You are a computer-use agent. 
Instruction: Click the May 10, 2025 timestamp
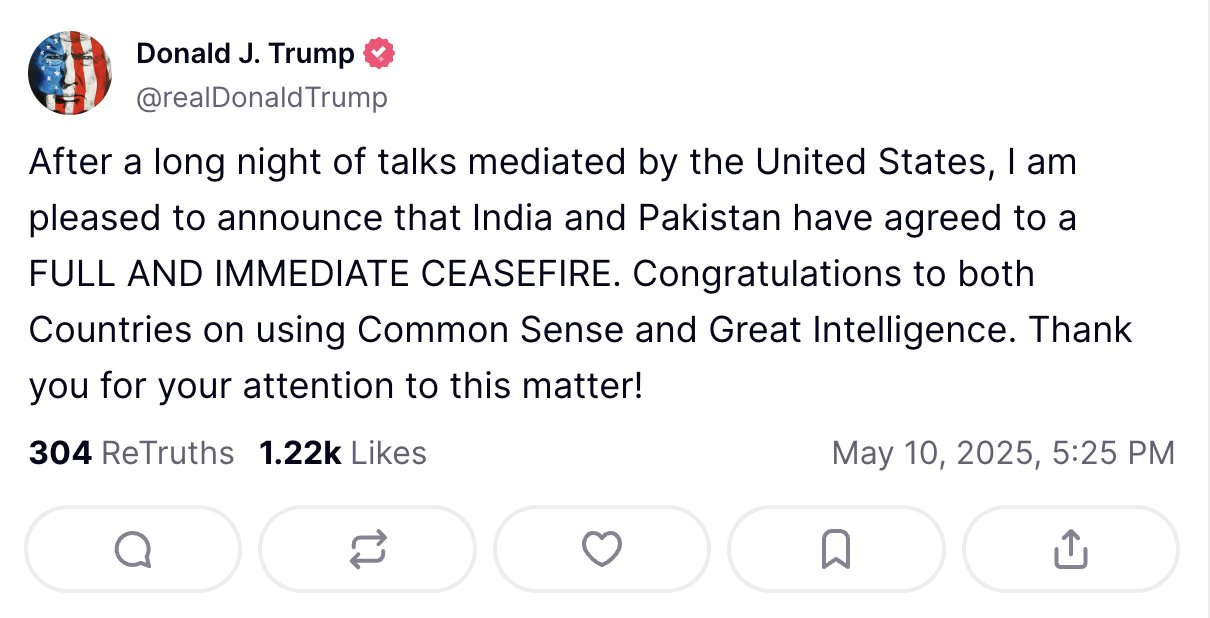click(1003, 453)
